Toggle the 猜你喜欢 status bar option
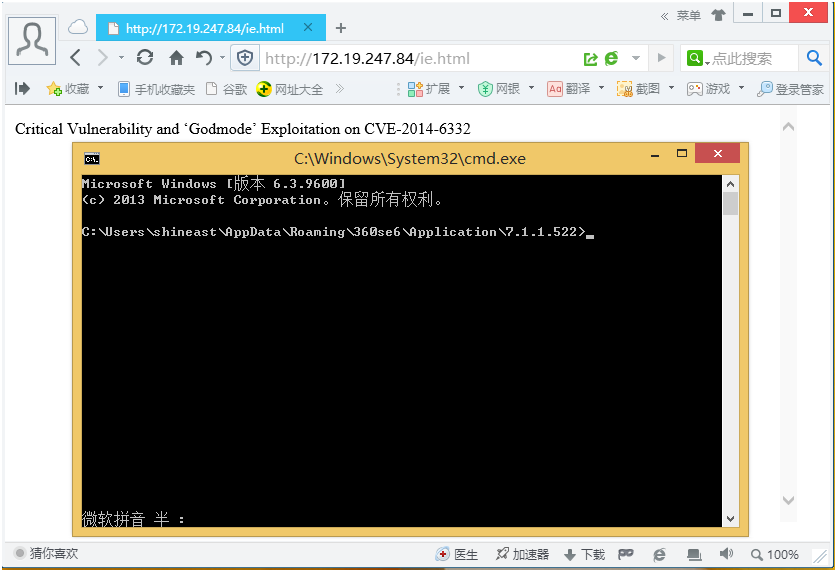 coord(46,553)
